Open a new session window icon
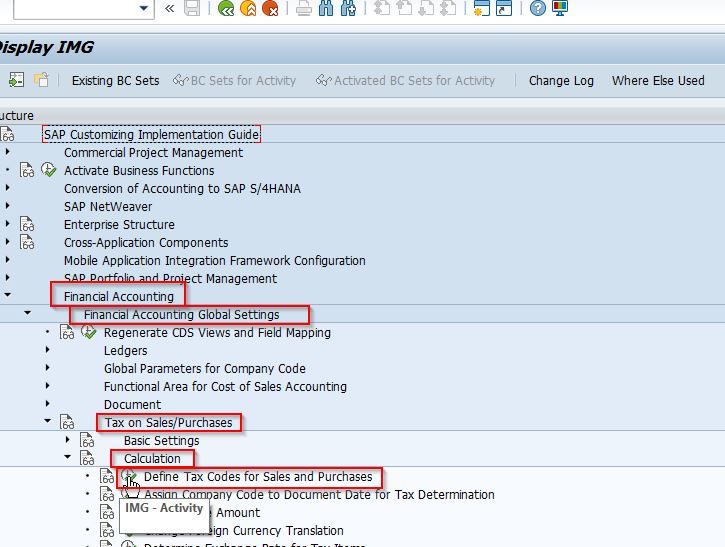 [x=481, y=8]
